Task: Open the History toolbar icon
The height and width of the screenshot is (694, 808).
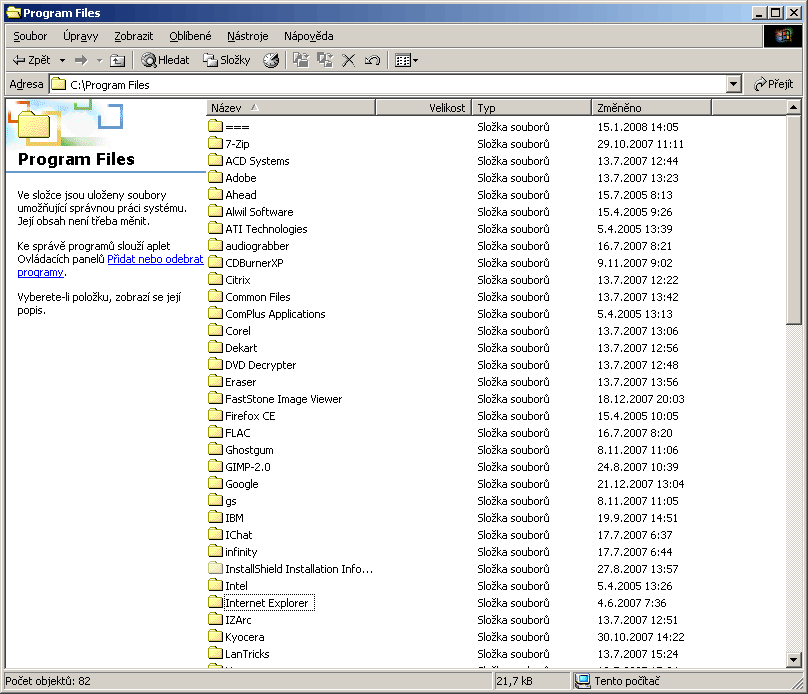Action: (x=271, y=60)
